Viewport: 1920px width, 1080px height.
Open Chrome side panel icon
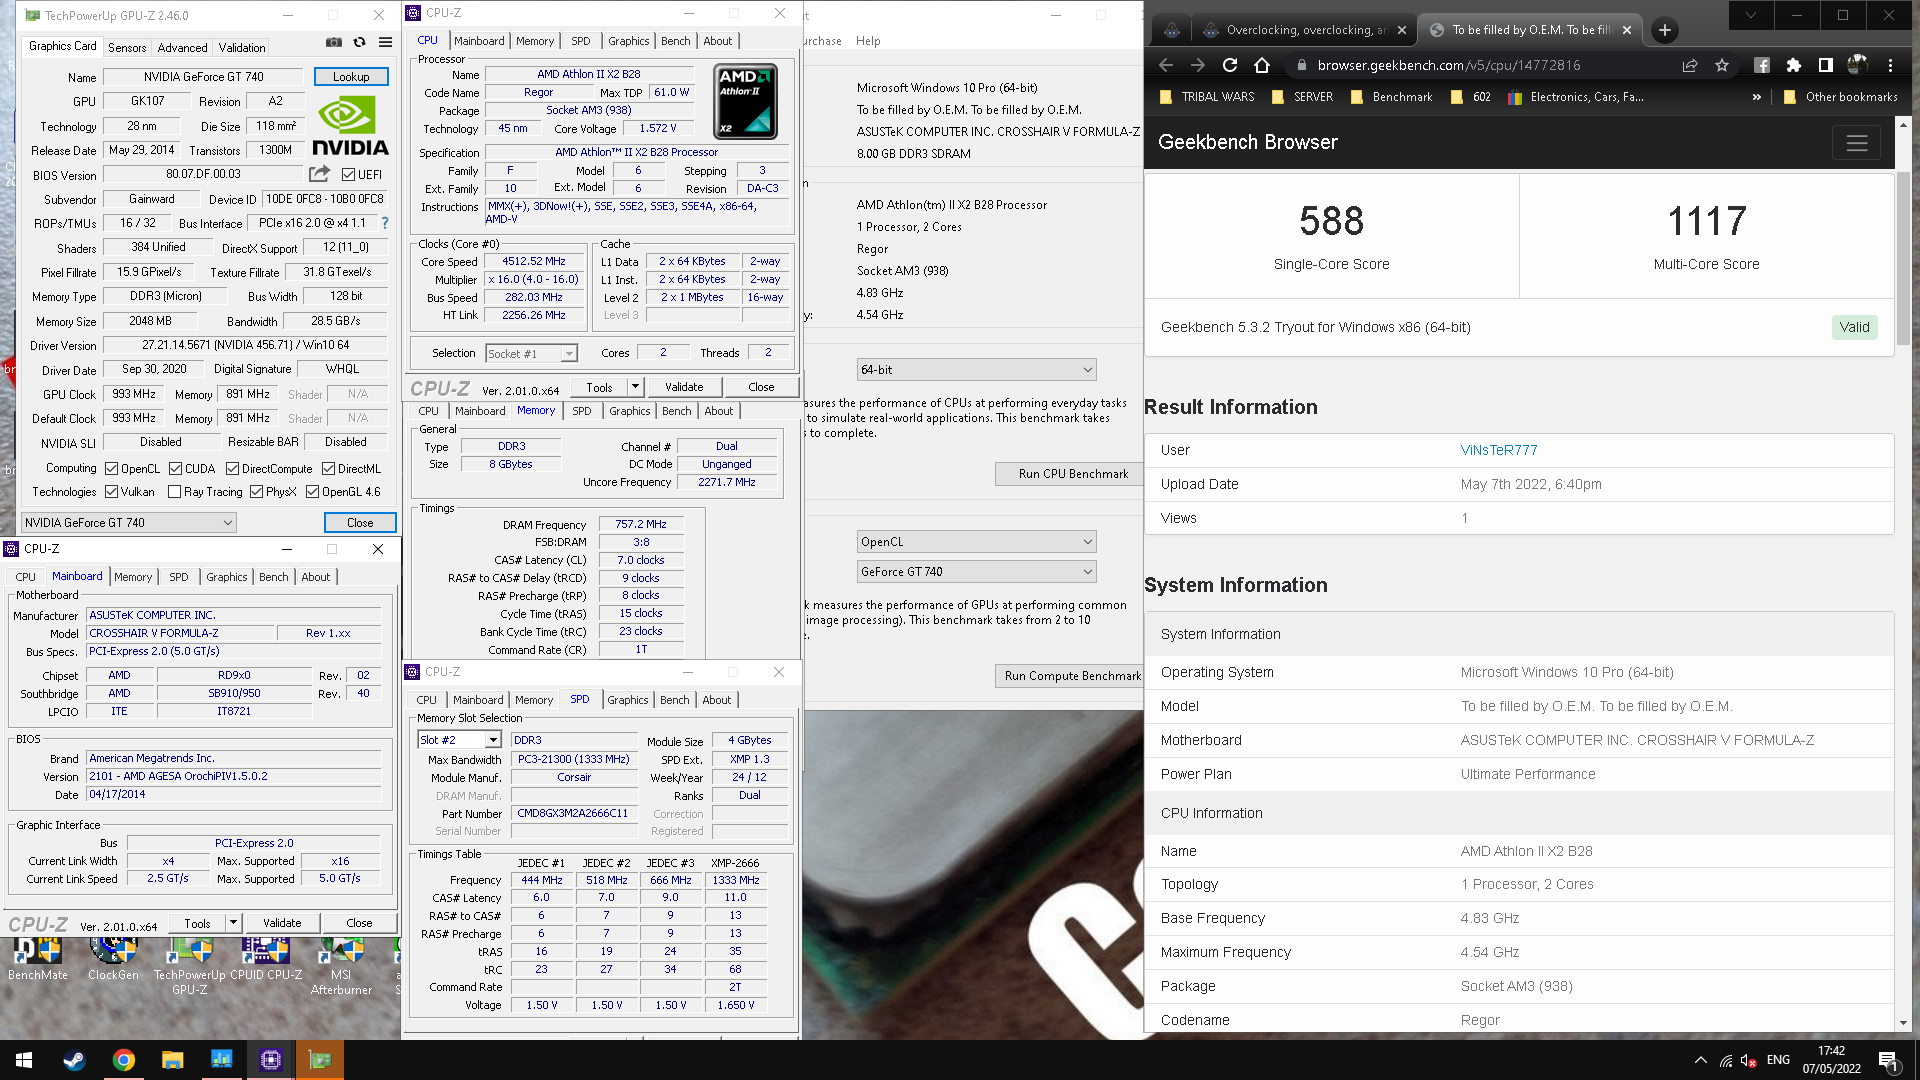1826,65
